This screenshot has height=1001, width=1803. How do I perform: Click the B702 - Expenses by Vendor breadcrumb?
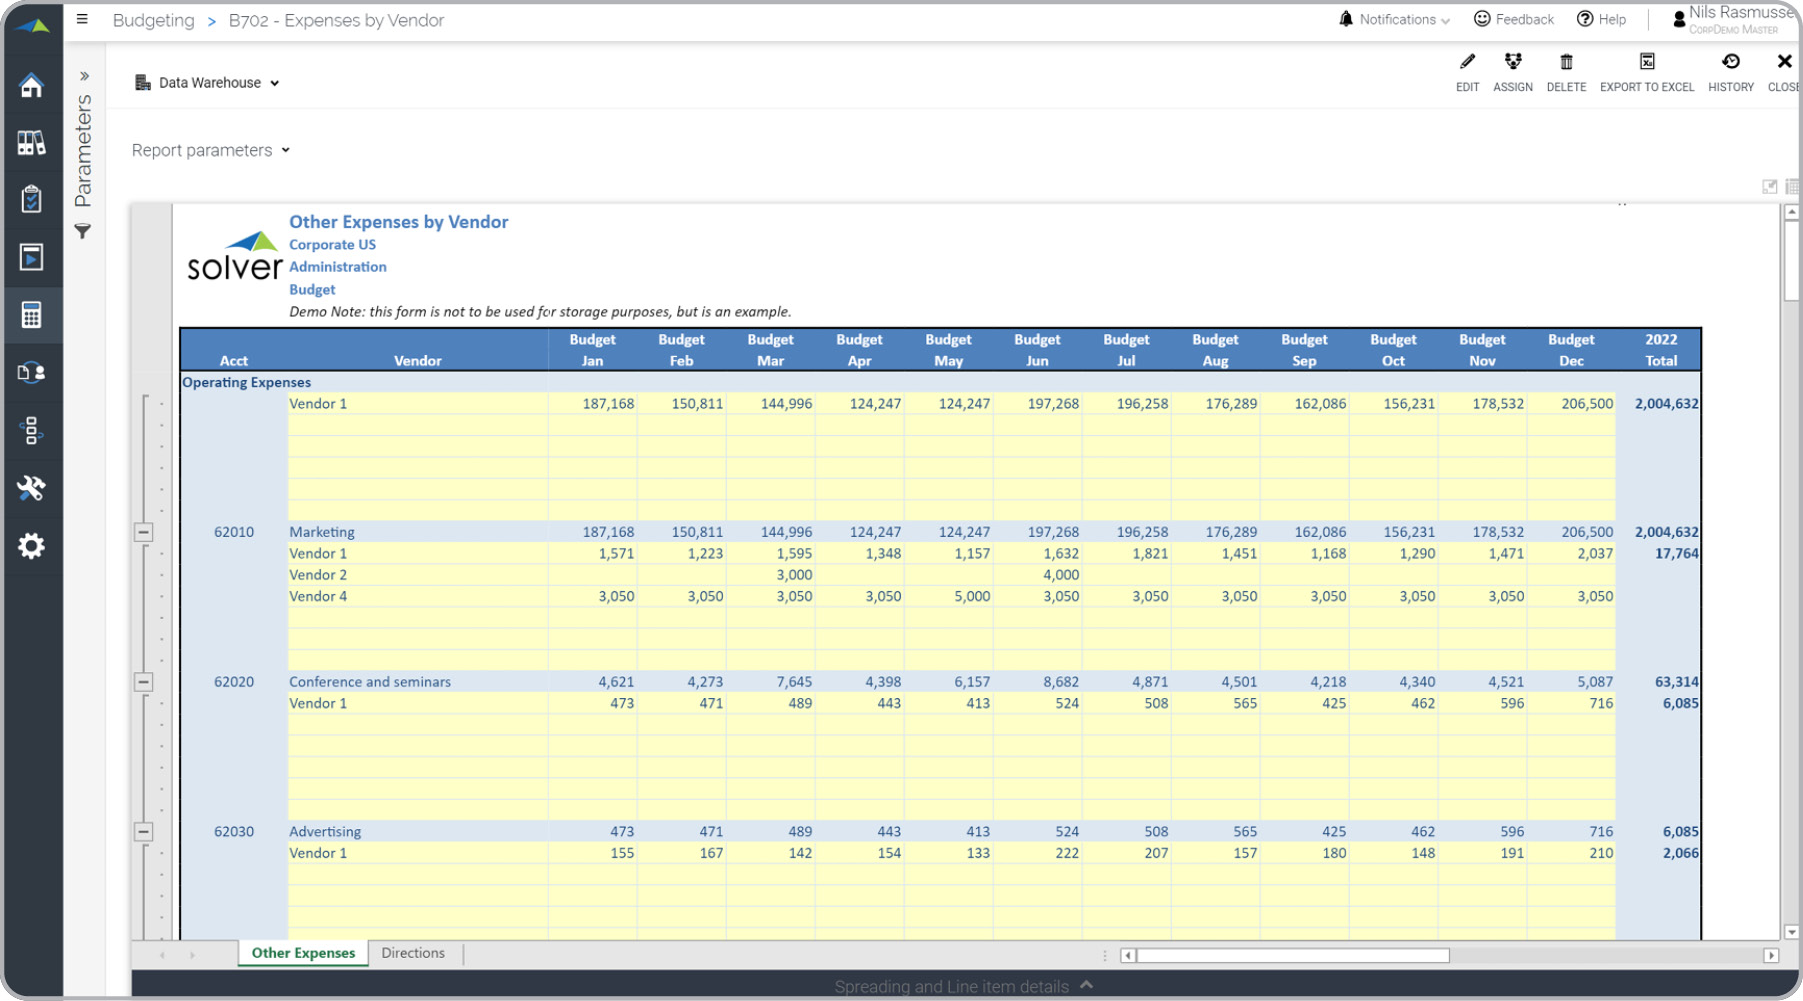(336, 20)
